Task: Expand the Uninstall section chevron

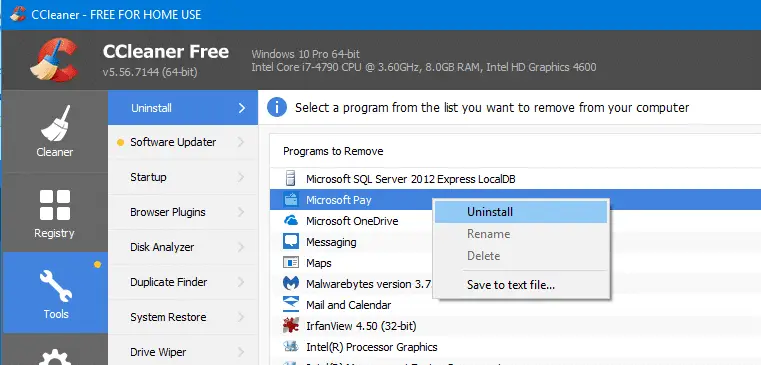Action: click(242, 108)
